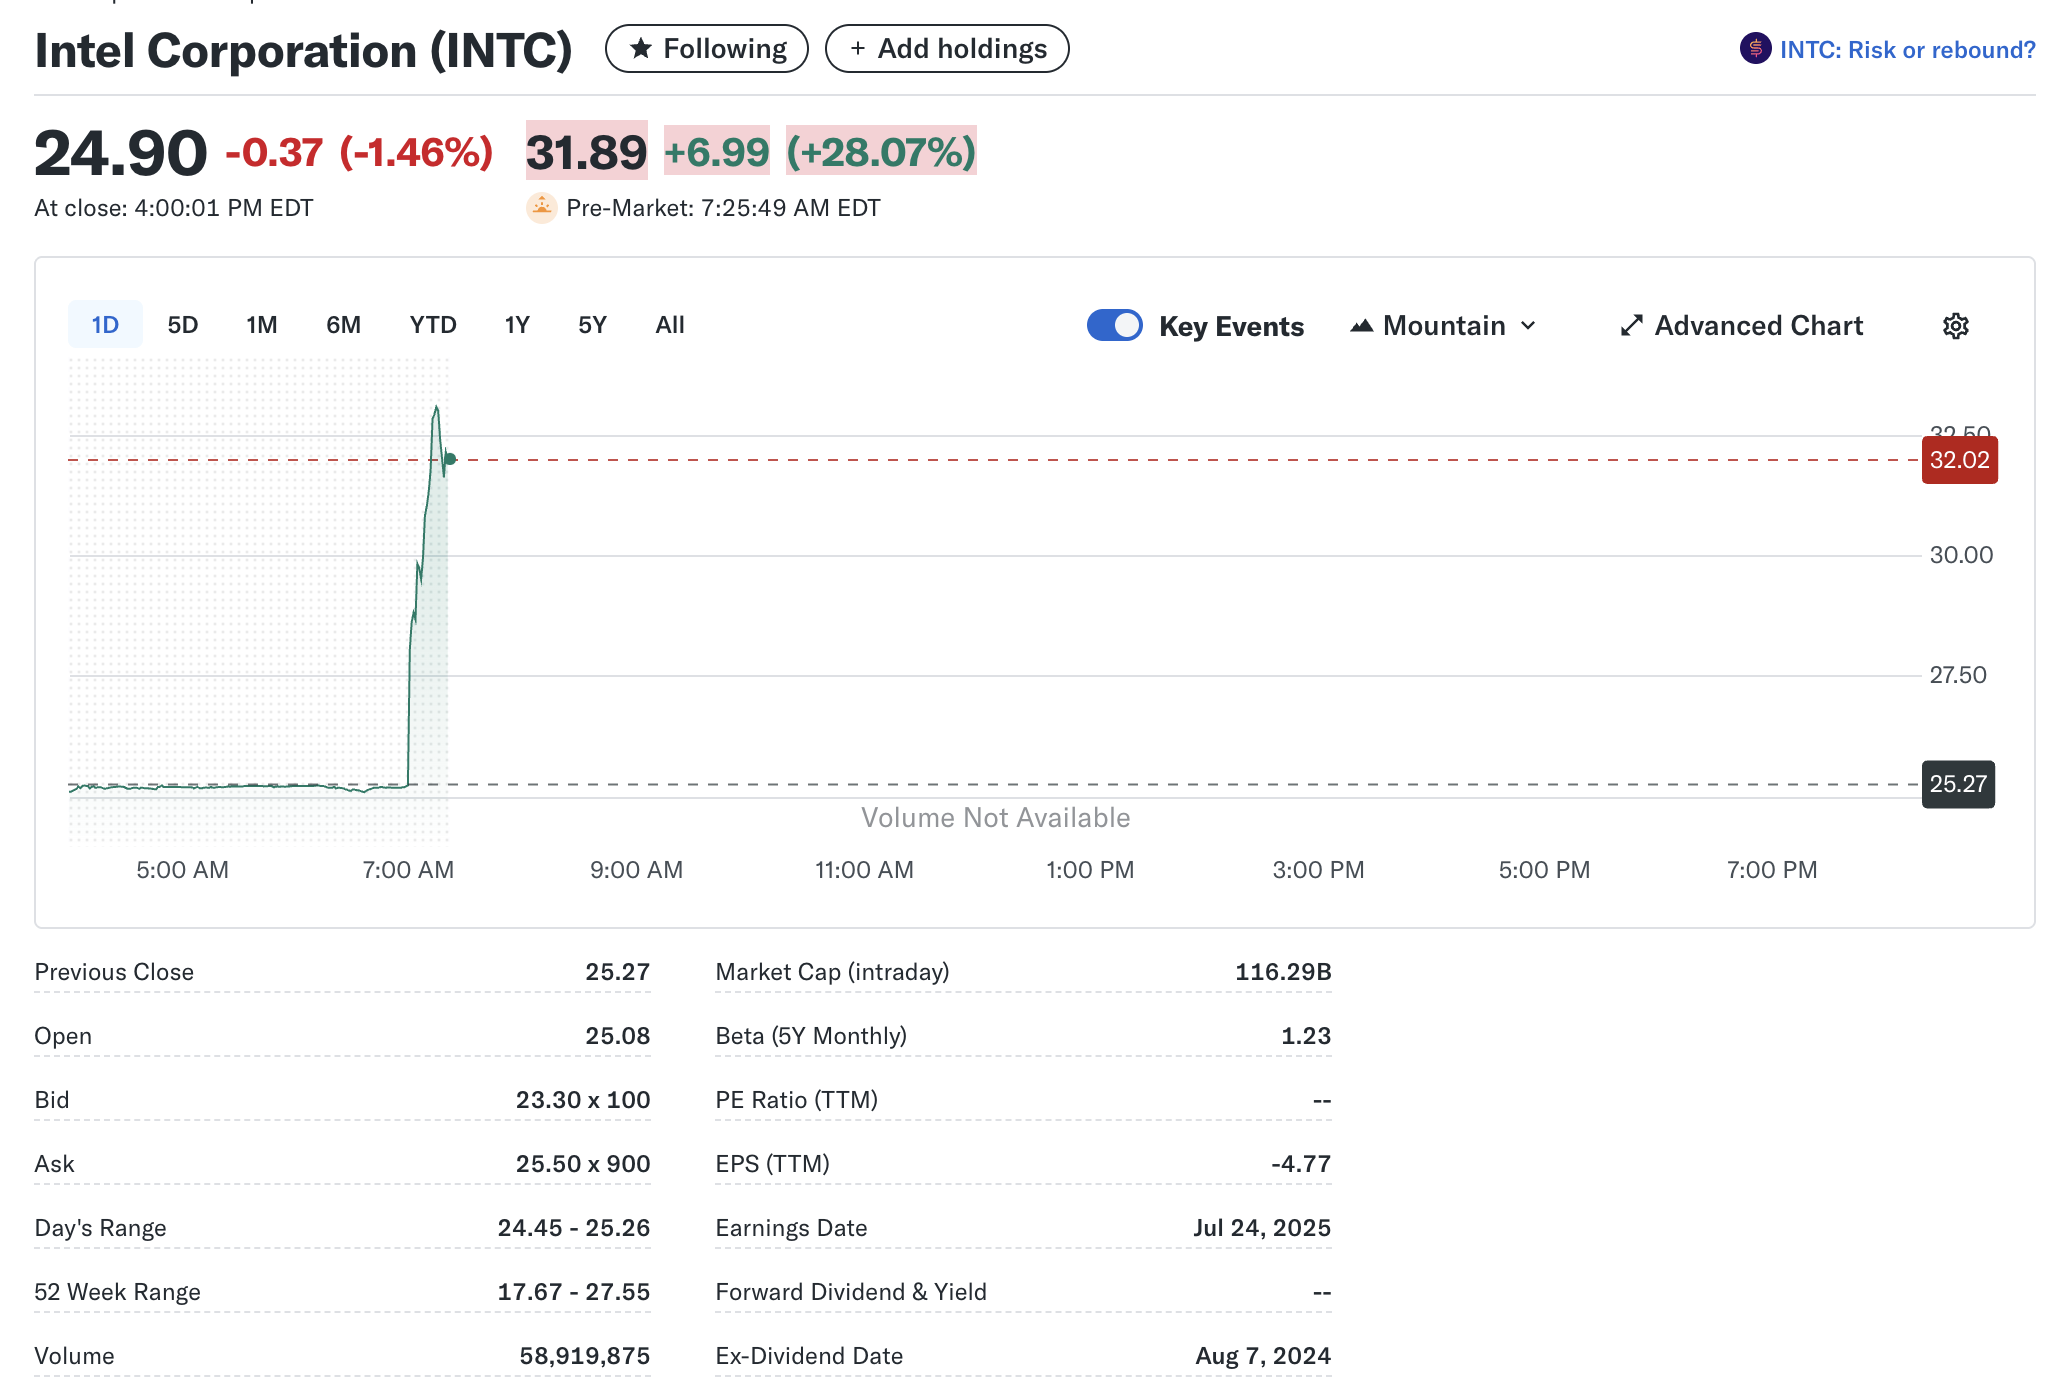Image resolution: width=2052 pixels, height=1390 pixels.
Task: Click the green endpoint dot on chart
Action: (x=450, y=459)
